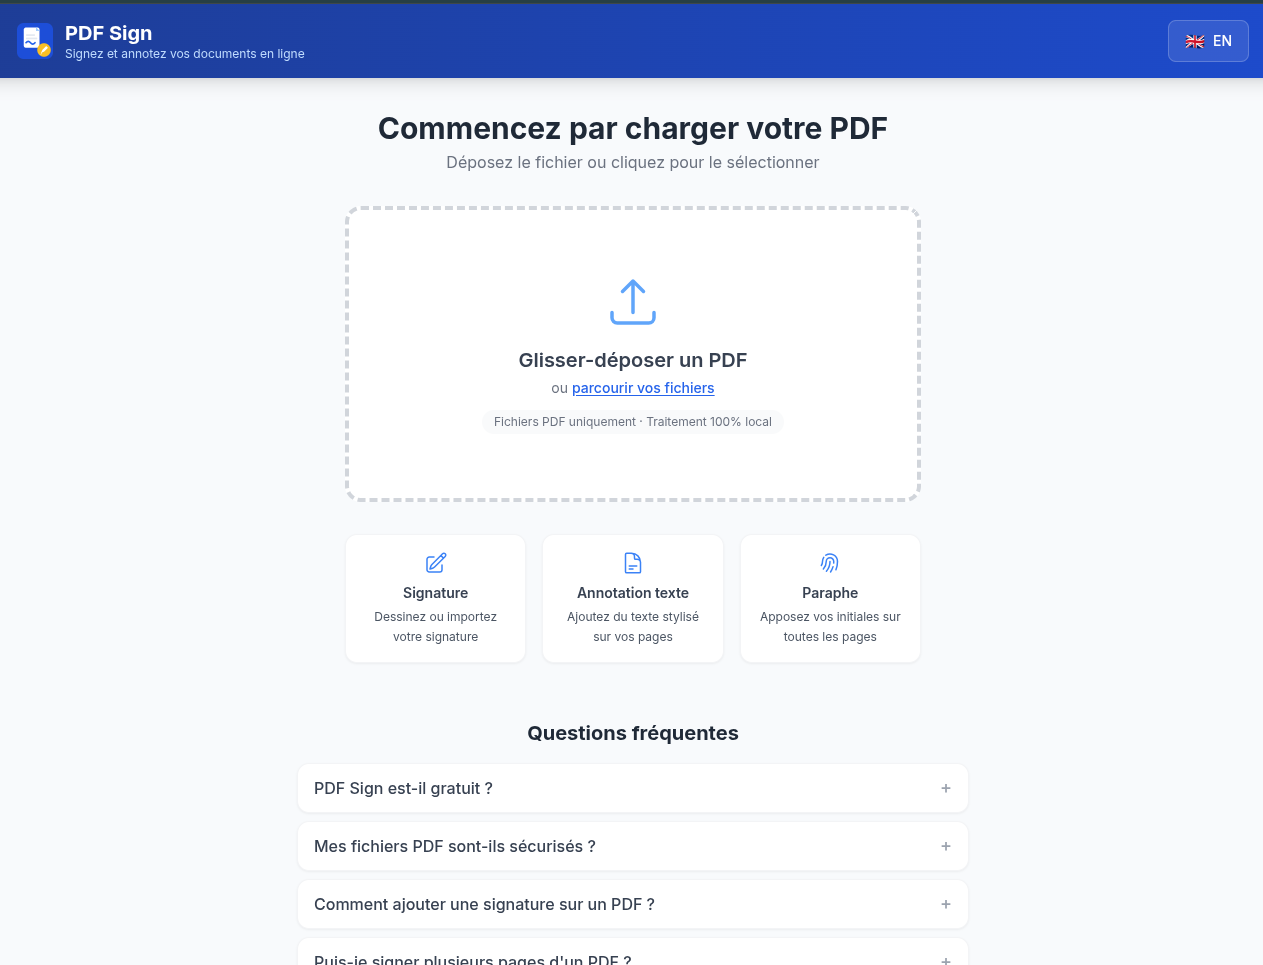1263x965 pixels.
Task: Click the upload arrow icon
Action: [x=633, y=302]
